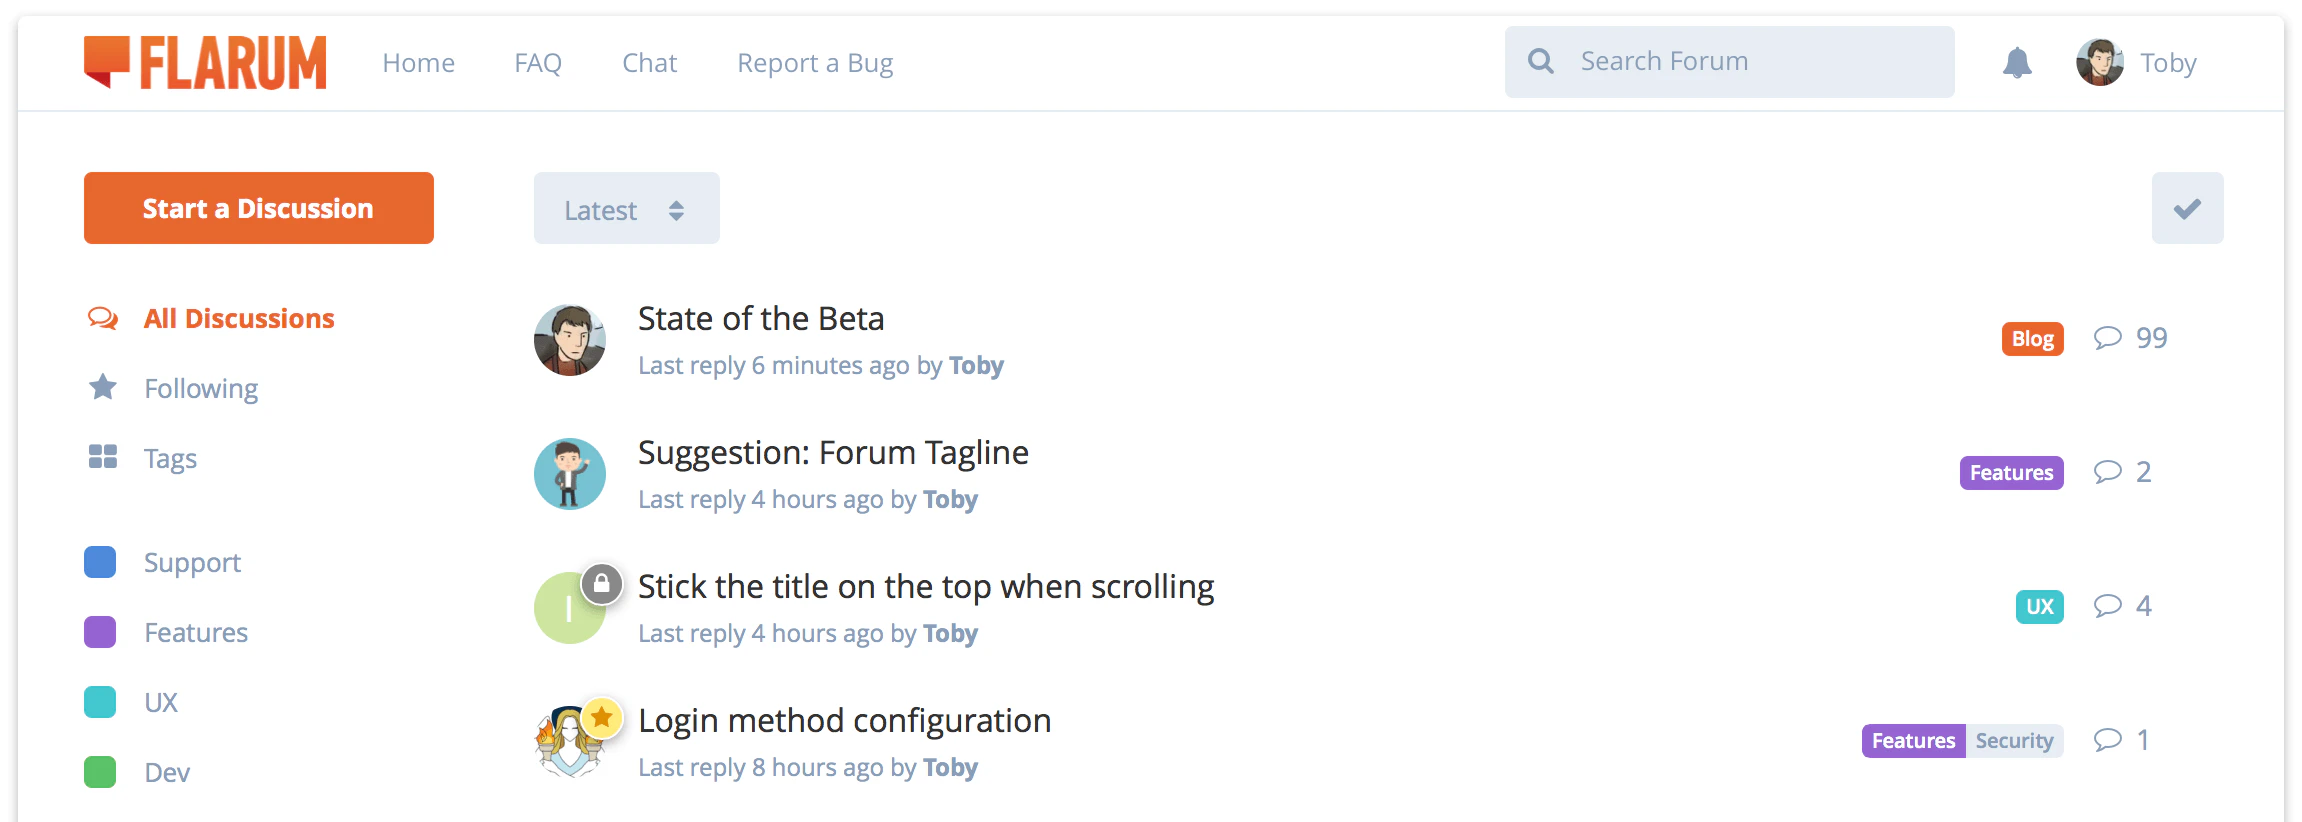2302x822 pixels.
Task: Go to Chat in the top navigation
Action: point(649,63)
